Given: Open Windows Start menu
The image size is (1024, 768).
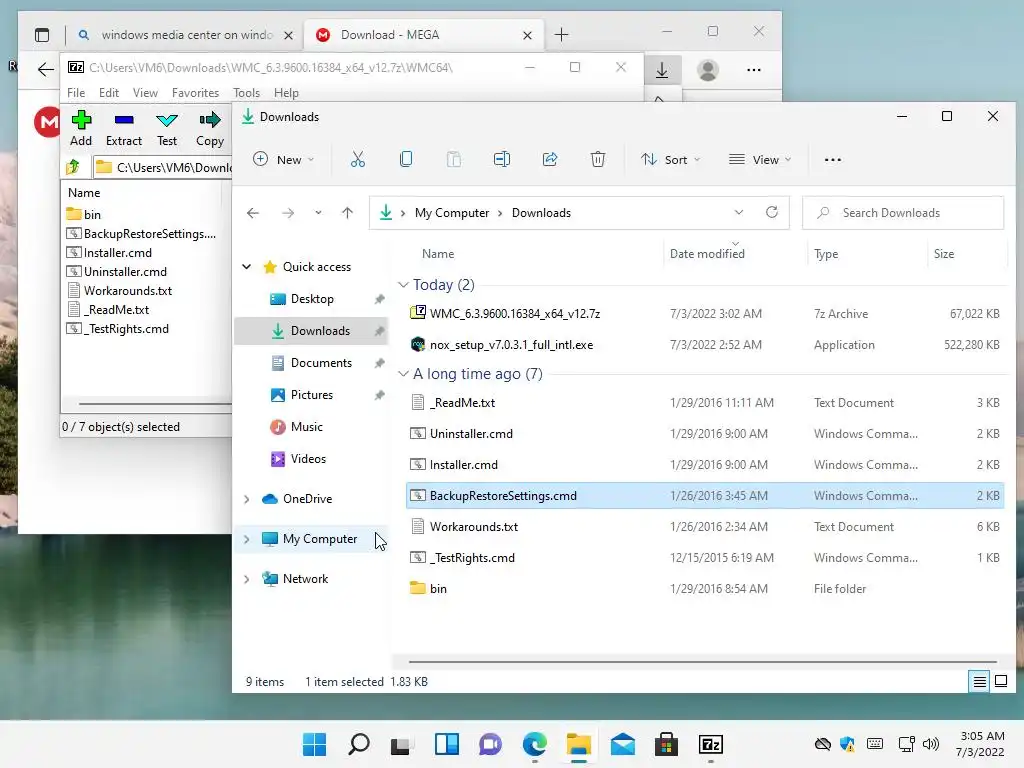Looking at the screenshot, I should click(x=314, y=744).
